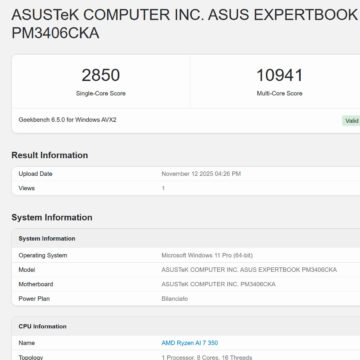Select the 1 Processor, 8 Cores, 16 Threads value
Viewport: 360px width, 360px height.
(x=207, y=357)
